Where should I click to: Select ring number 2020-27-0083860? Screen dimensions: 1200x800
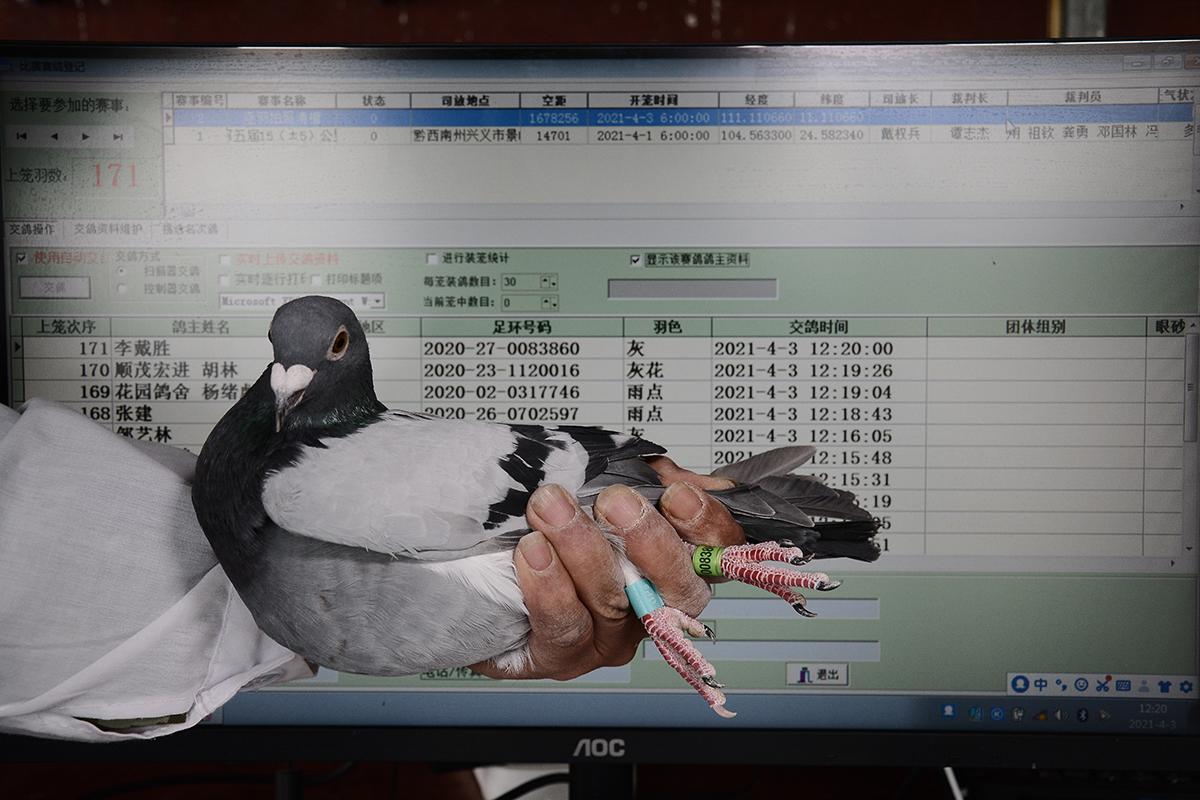pyautogui.click(x=501, y=349)
